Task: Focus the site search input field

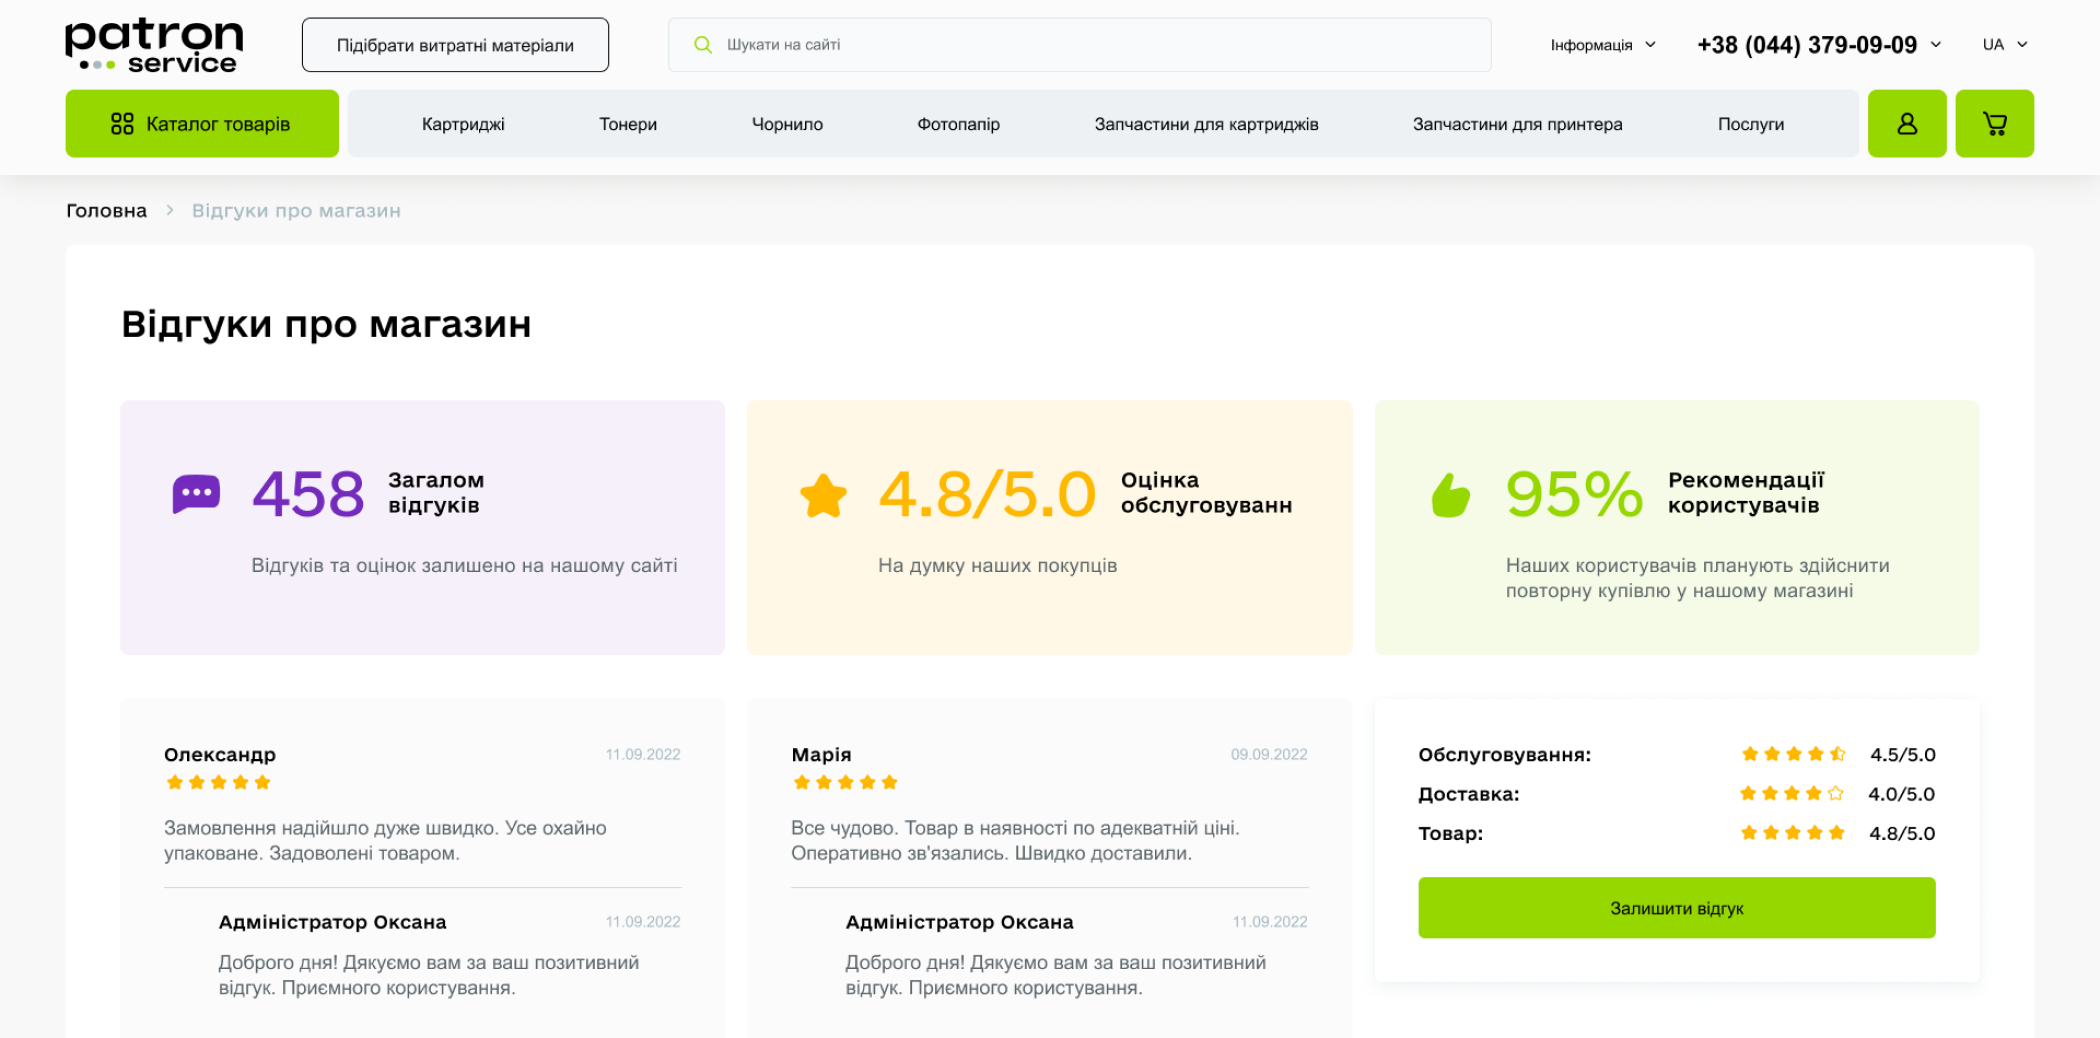Action: coord(1100,45)
